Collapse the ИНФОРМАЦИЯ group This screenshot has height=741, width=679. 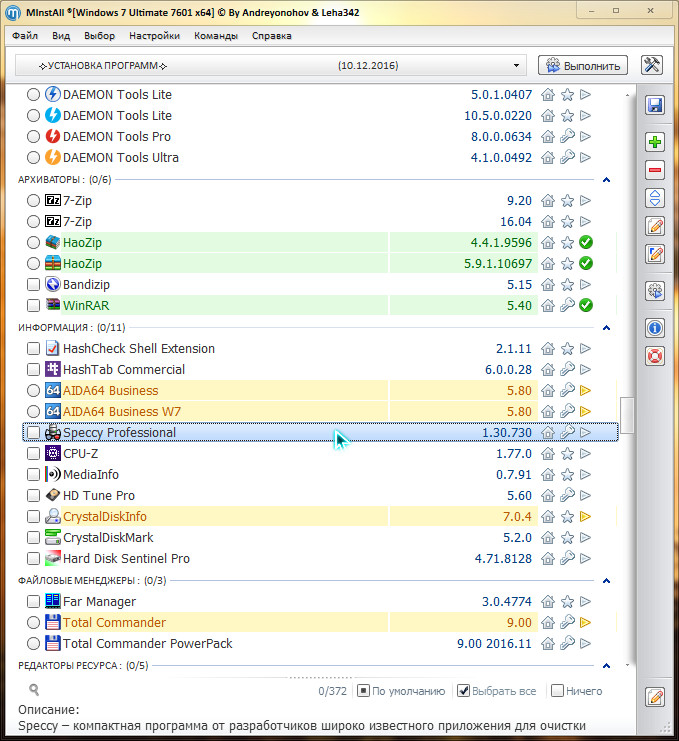(607, 327)
